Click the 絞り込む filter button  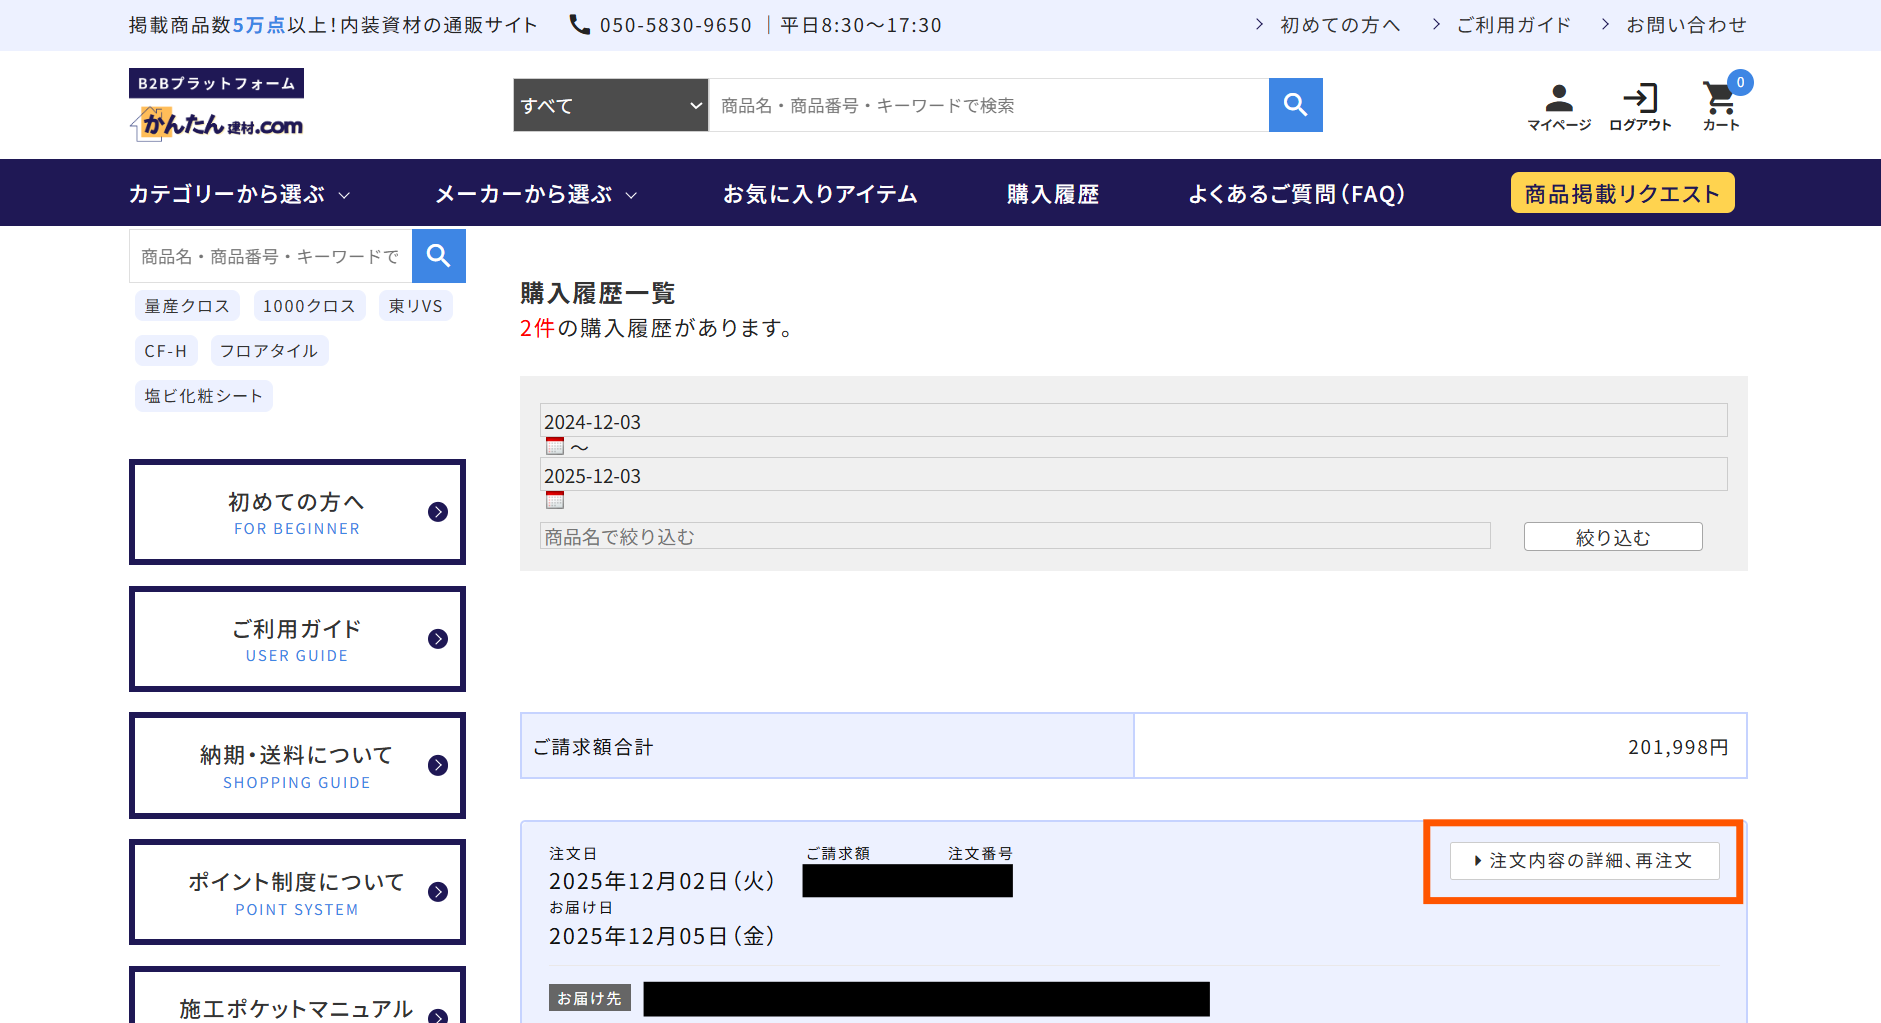[1612, 536]
